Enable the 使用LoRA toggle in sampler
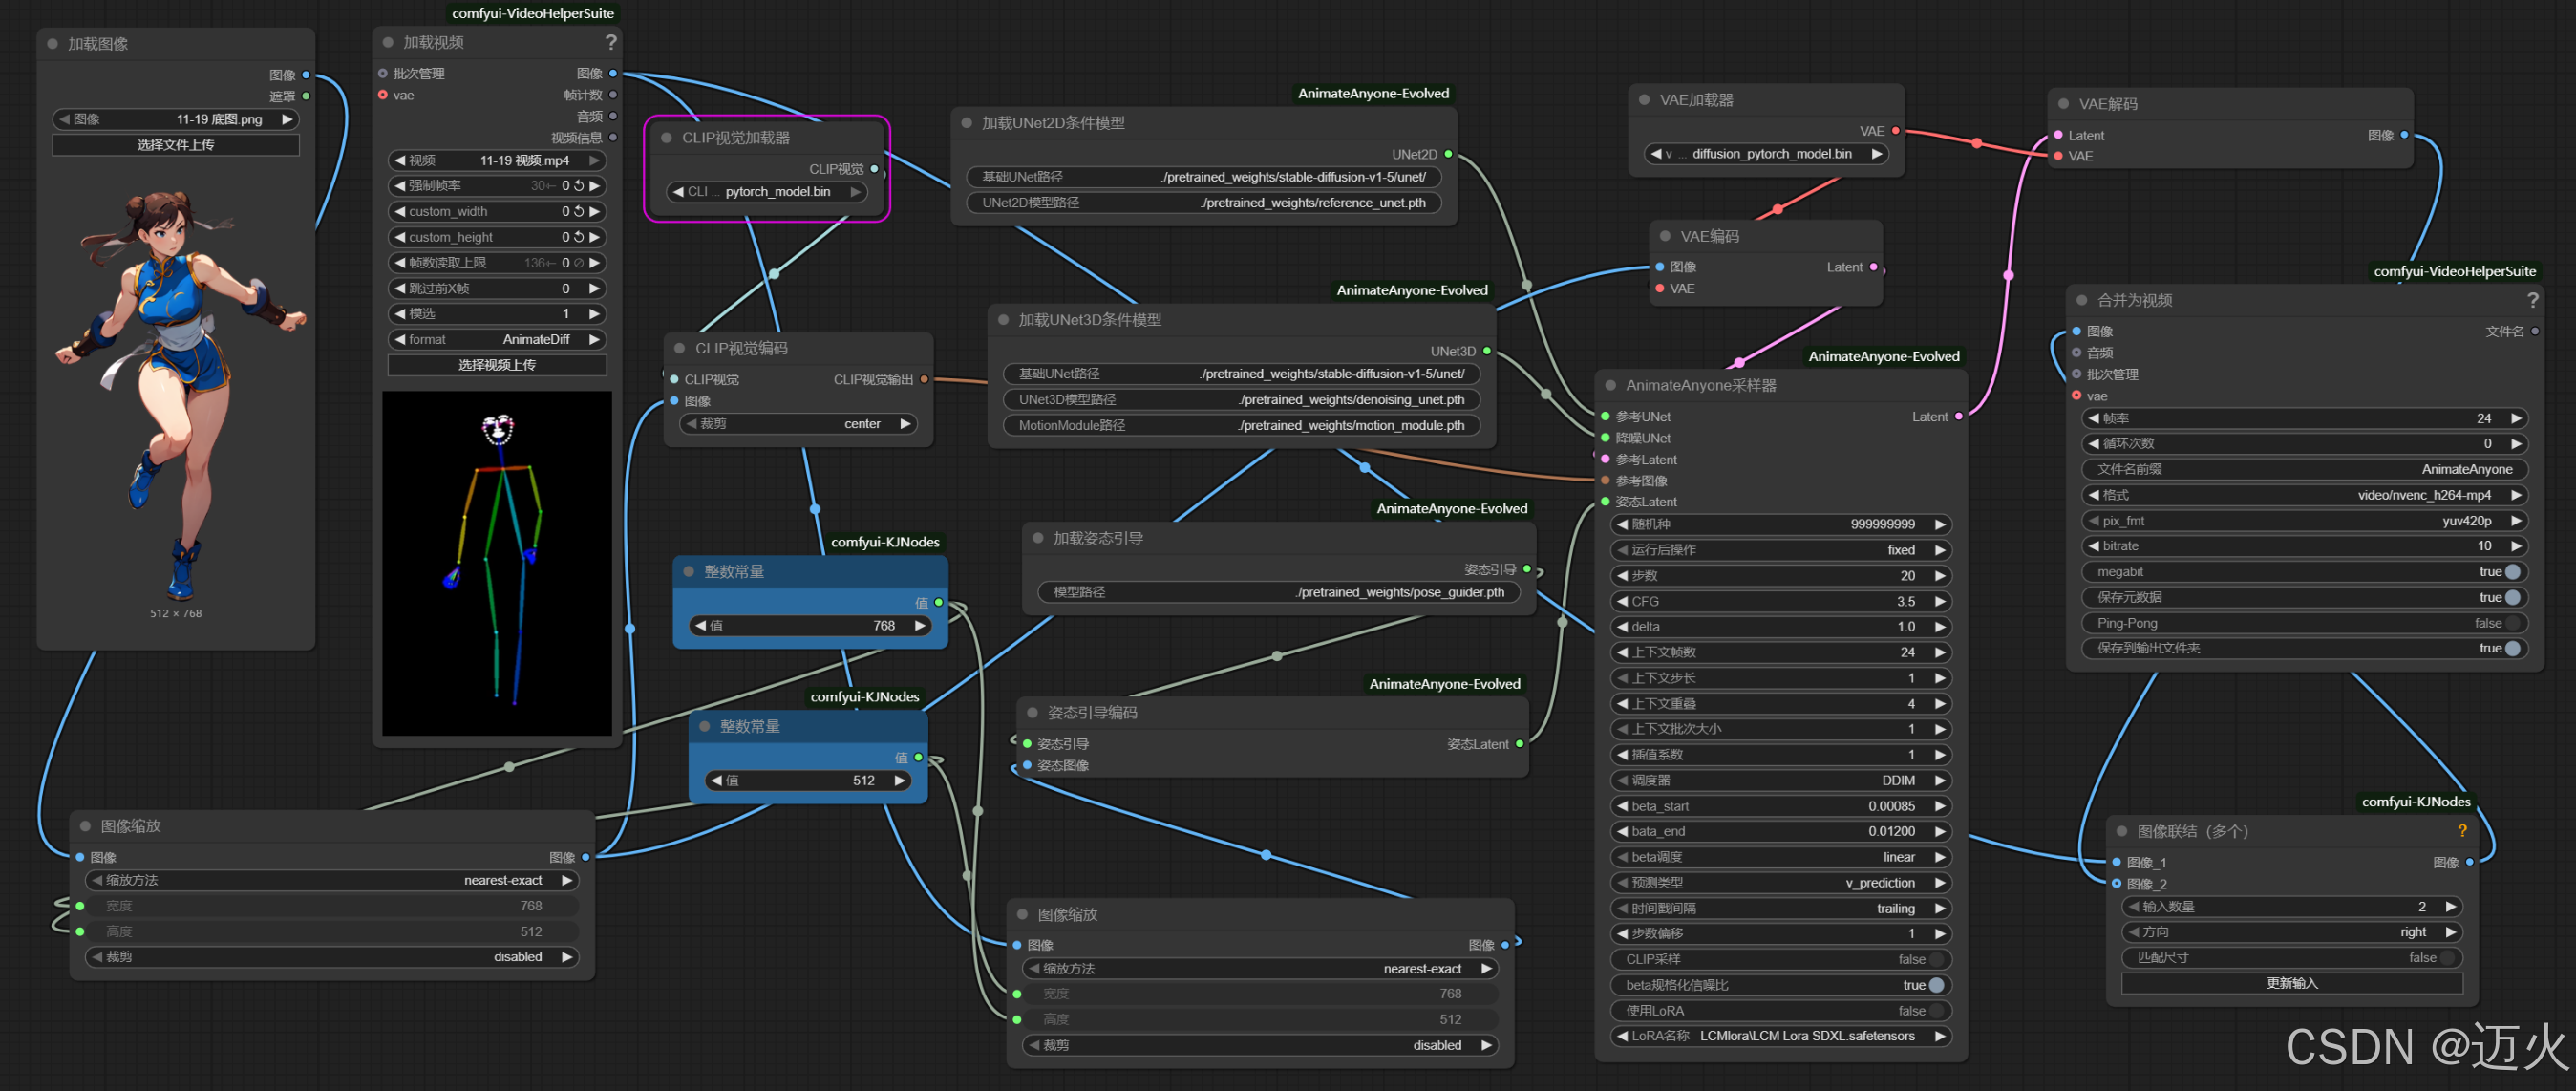This screenshot has width=2576, height=1091. 1936,1011
